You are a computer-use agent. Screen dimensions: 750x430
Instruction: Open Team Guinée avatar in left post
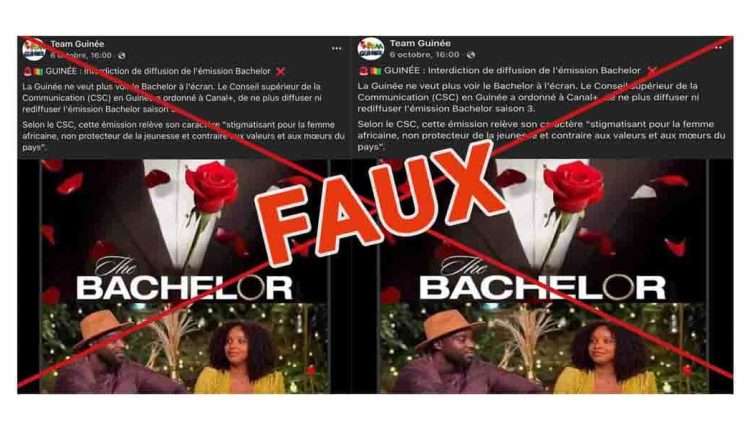[34, 49]
